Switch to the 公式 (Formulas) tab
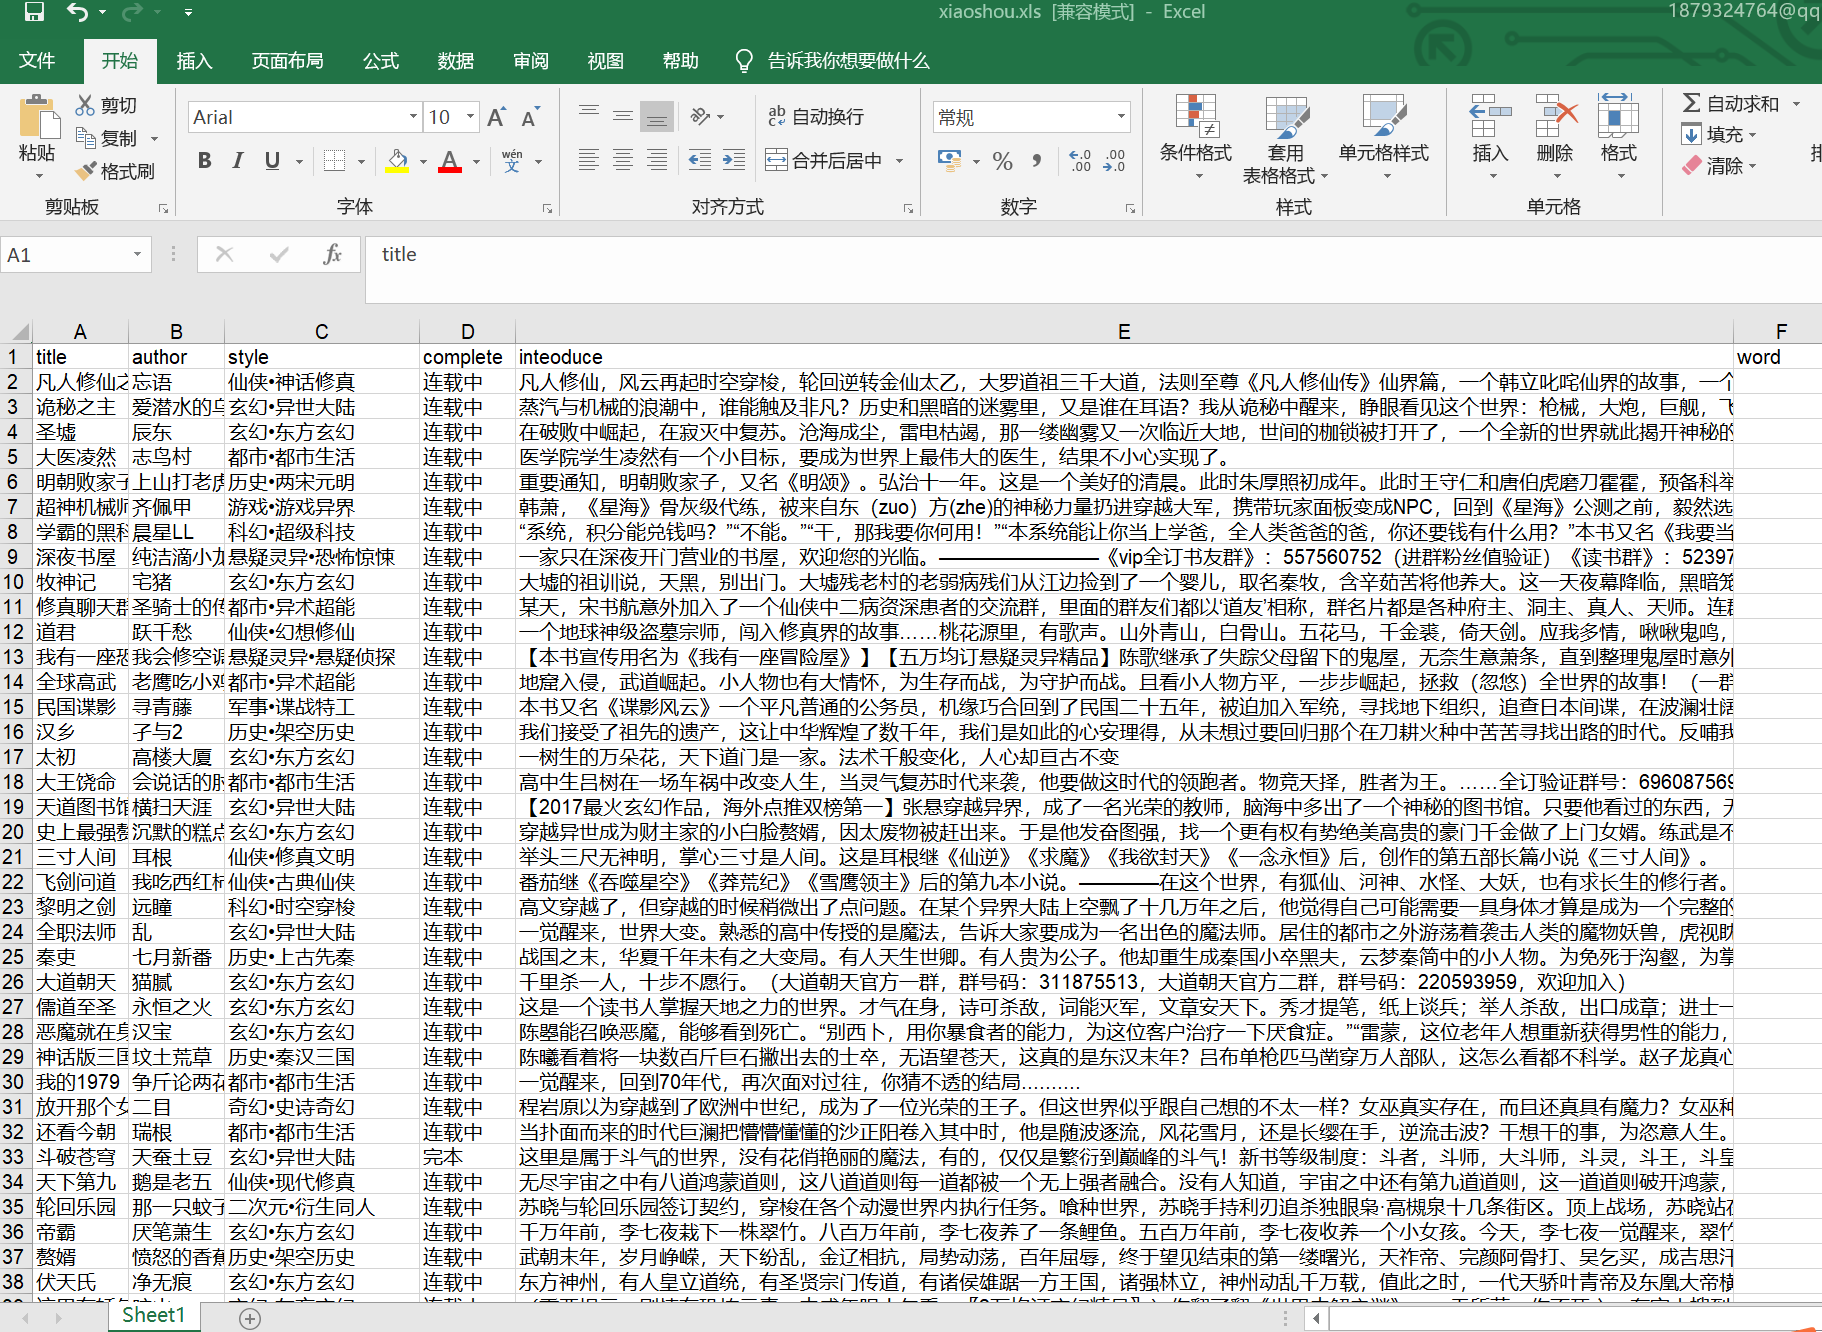This screenshot has height=1332, width=1822. point(380,61)
